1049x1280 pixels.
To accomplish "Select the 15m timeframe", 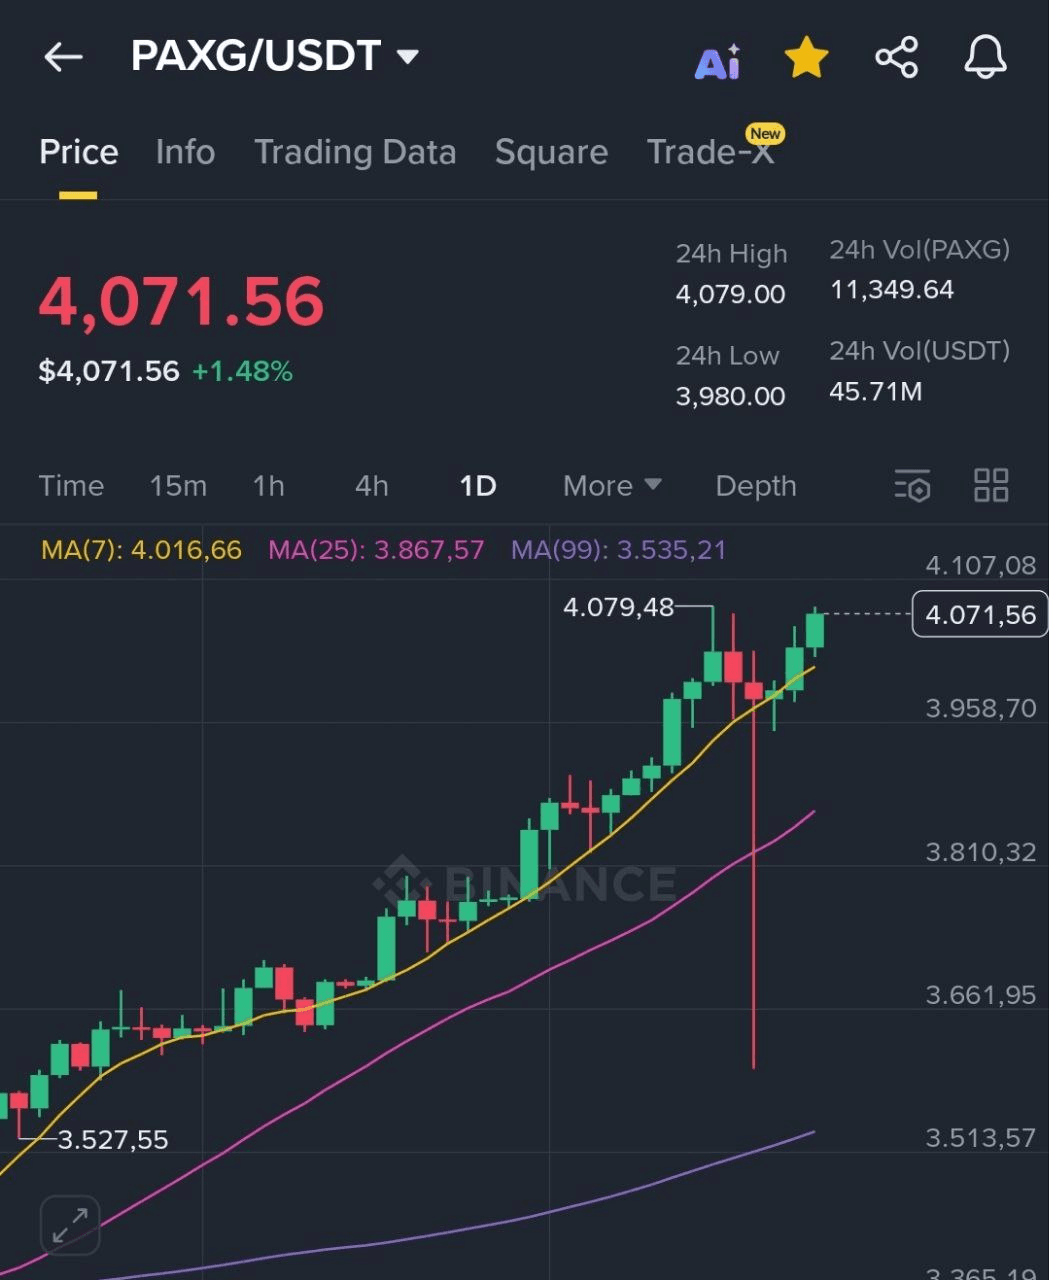I will click(x=178, y=486).
